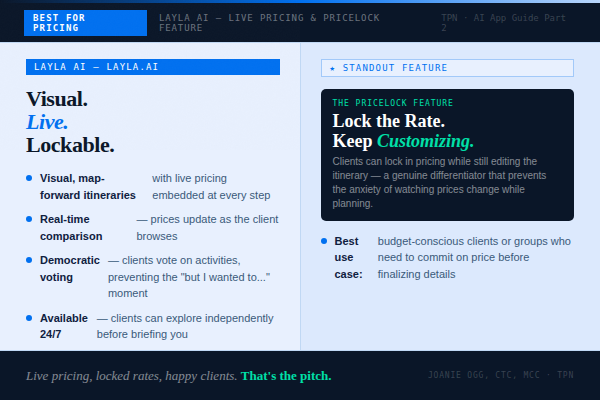Viewport: 600px width, 400px height.
Task: Click 'Visual, map-forward itineraries' bold text
Action: [x=88, y=187]
